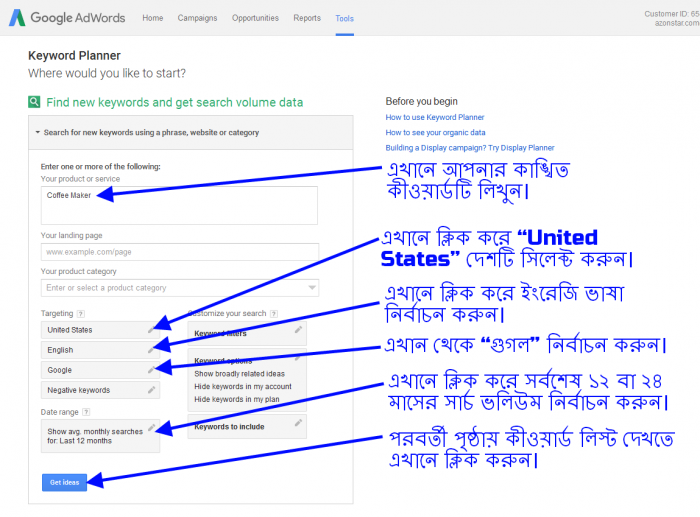Click pencil icon in Date range box
This screenshot has width=700, height=517.
tap(151, 428)
